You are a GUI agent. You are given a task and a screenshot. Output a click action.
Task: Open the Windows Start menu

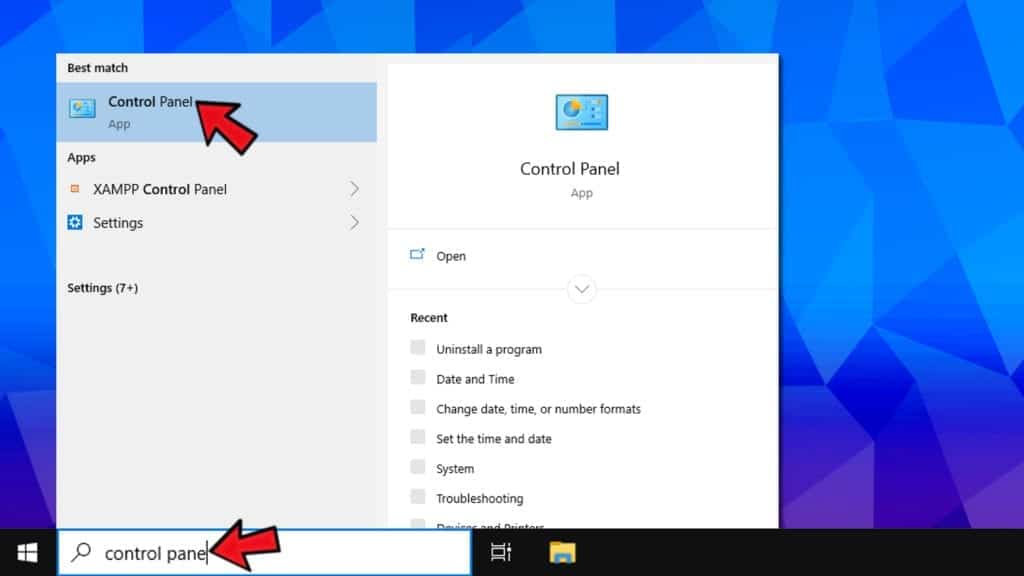coord(27,552)
